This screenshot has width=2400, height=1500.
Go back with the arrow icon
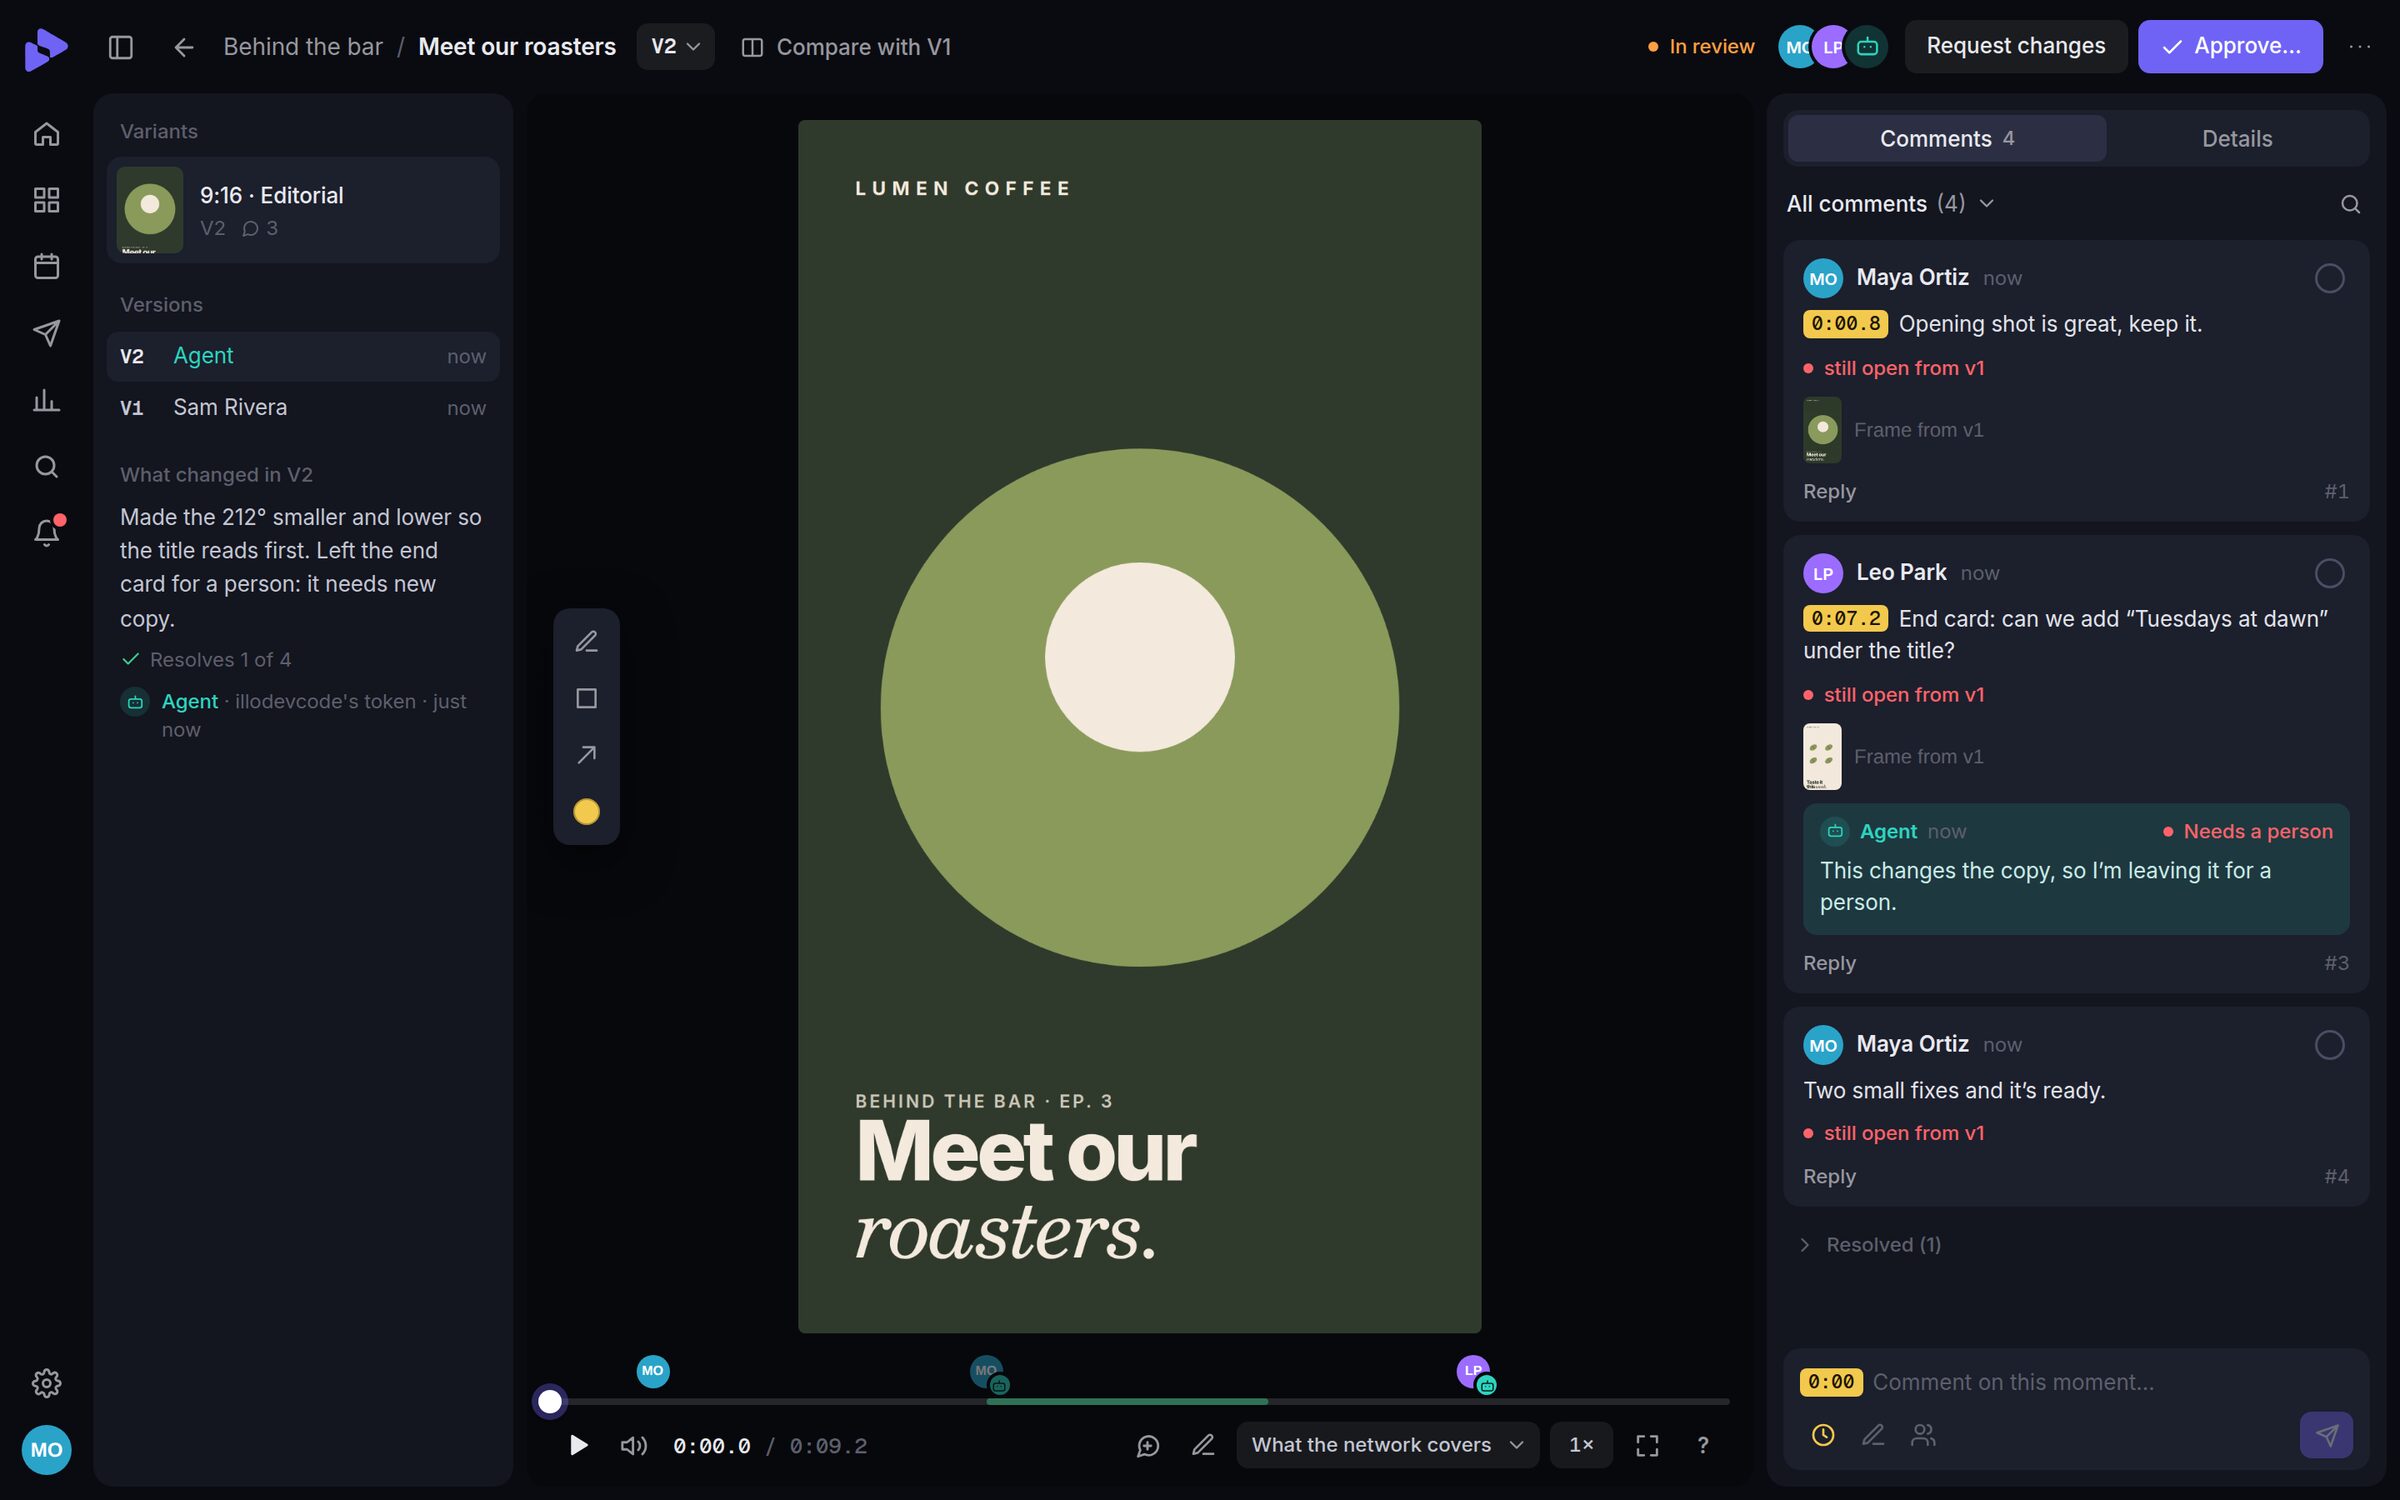pos(183,47)
